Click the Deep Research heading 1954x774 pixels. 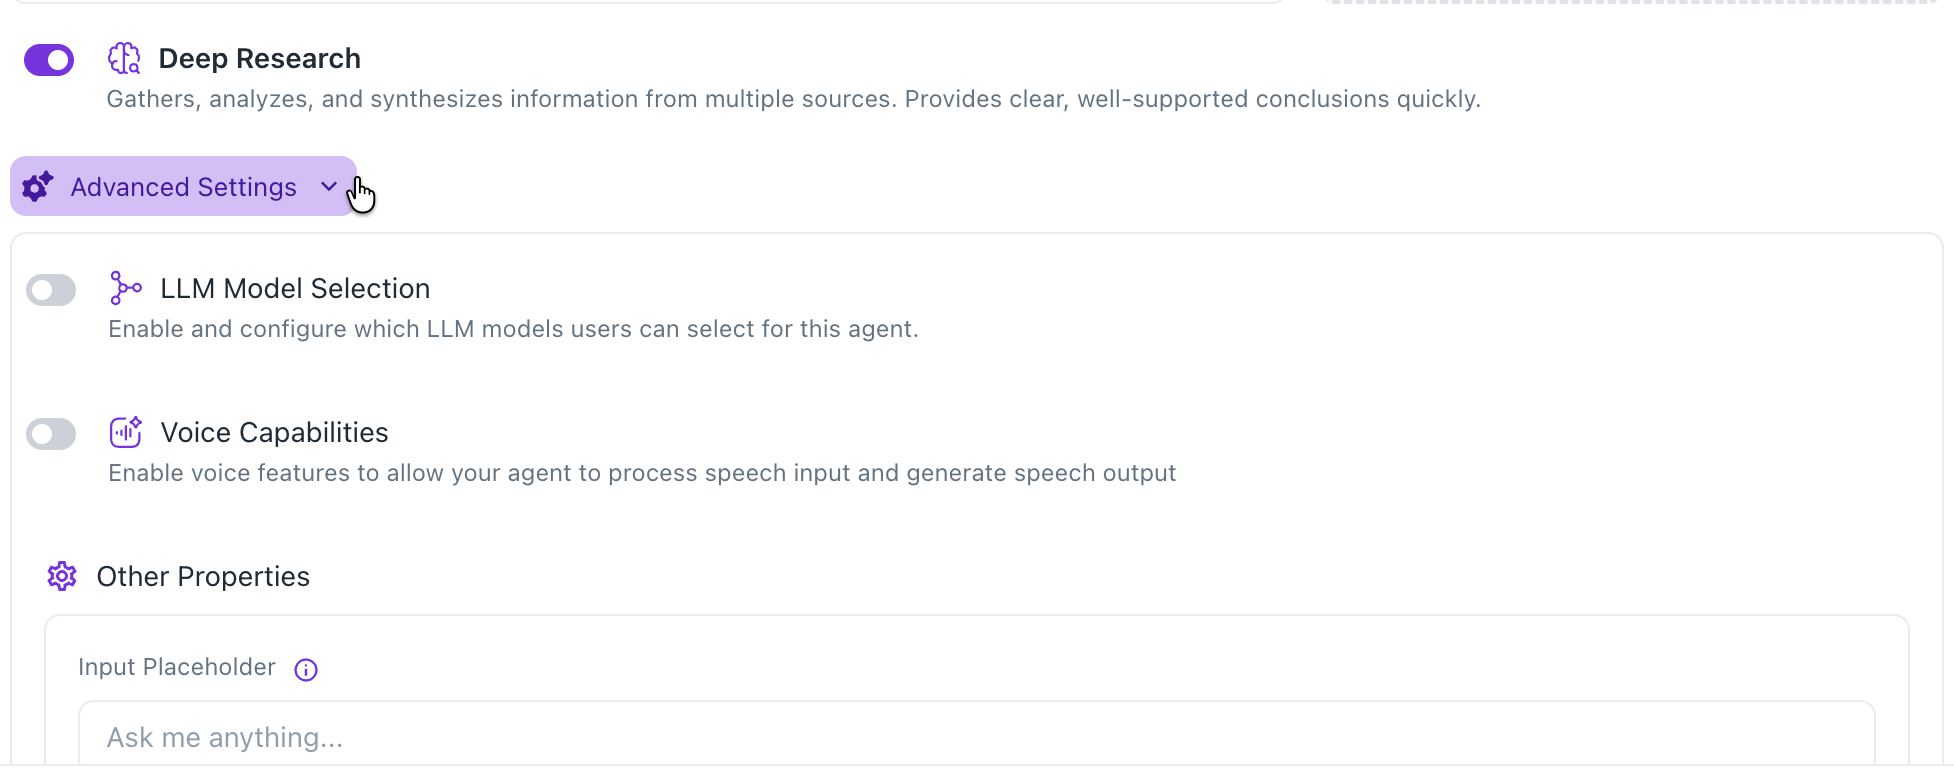pyautogui.click(x=259, y=59)
